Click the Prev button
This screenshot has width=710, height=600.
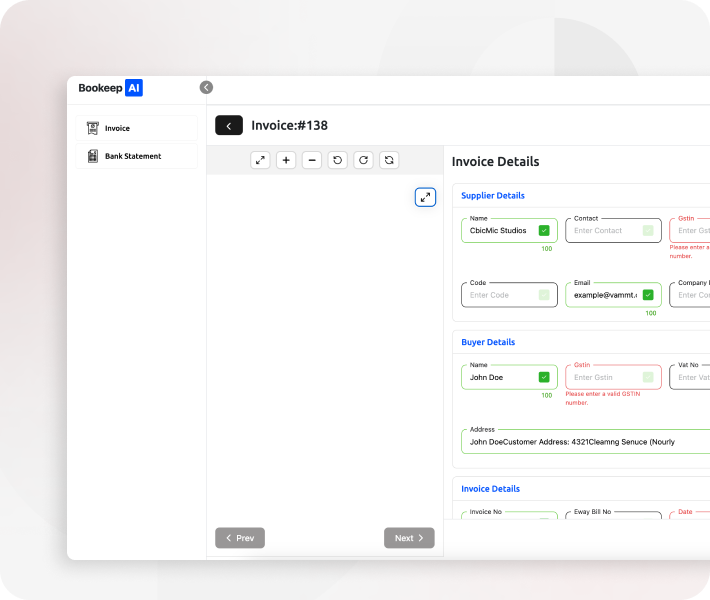pyautogui.click(x=240, y=538)
